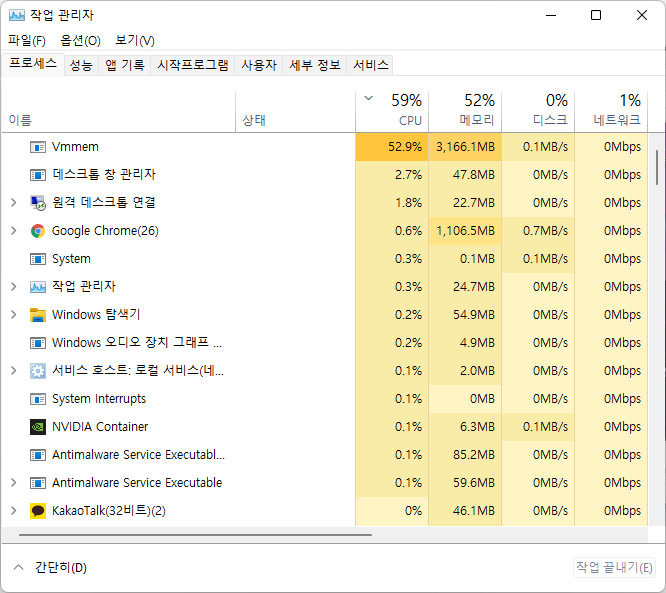Click the 작업 관리자 process row icon

(x=38, y=287)
